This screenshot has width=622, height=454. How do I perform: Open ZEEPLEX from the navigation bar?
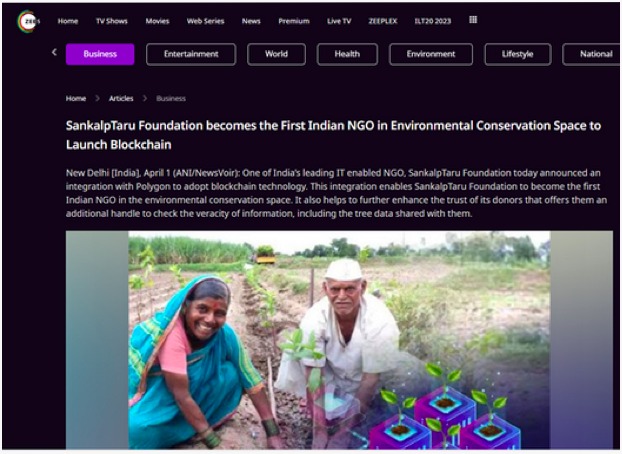pos(383,21)
